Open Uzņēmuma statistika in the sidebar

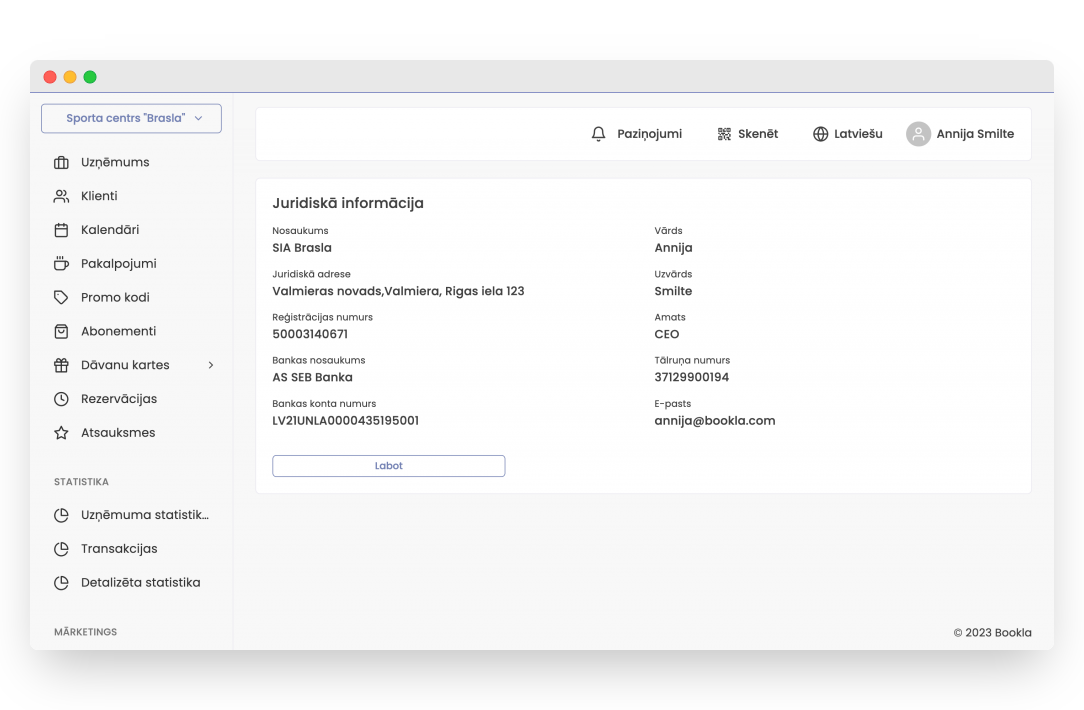pyautogui.click(x=144, y=515)
